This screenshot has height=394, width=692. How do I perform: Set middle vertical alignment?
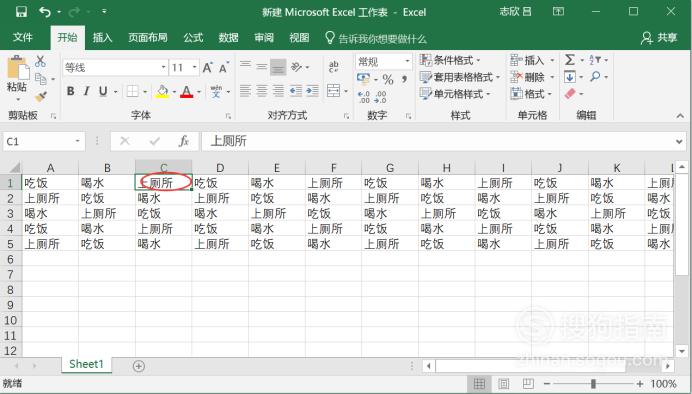pyautogui.click(x=262, y=67)
